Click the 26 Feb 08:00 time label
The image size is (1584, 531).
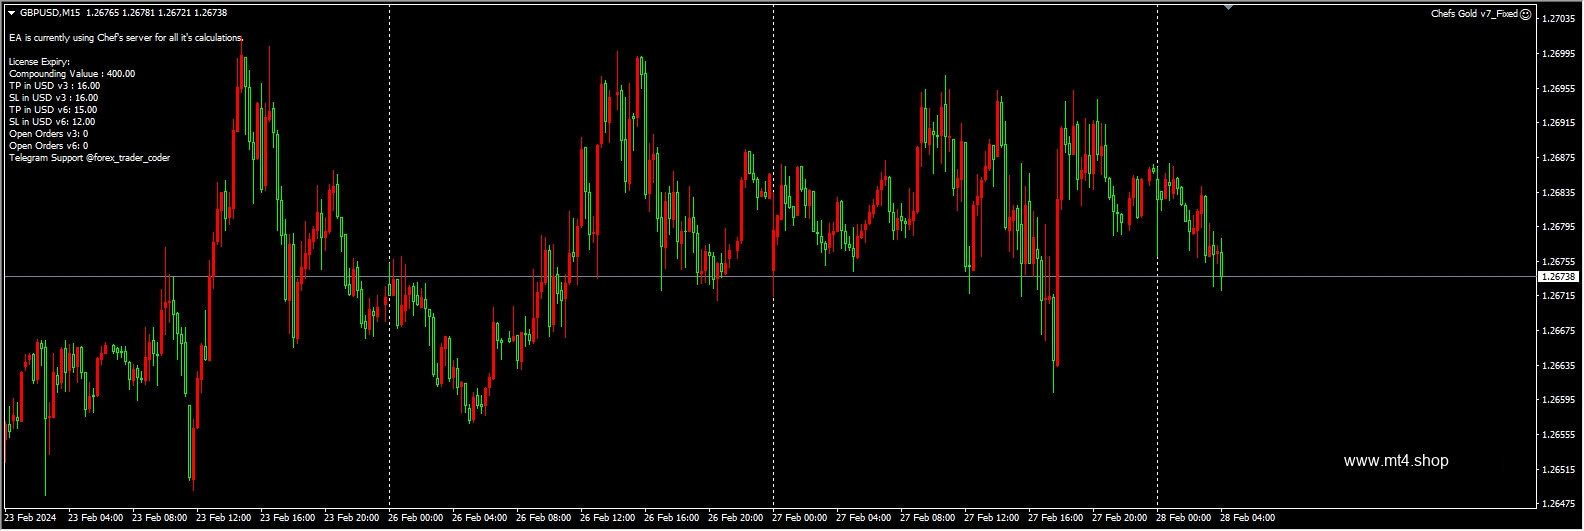click(544, 518)
